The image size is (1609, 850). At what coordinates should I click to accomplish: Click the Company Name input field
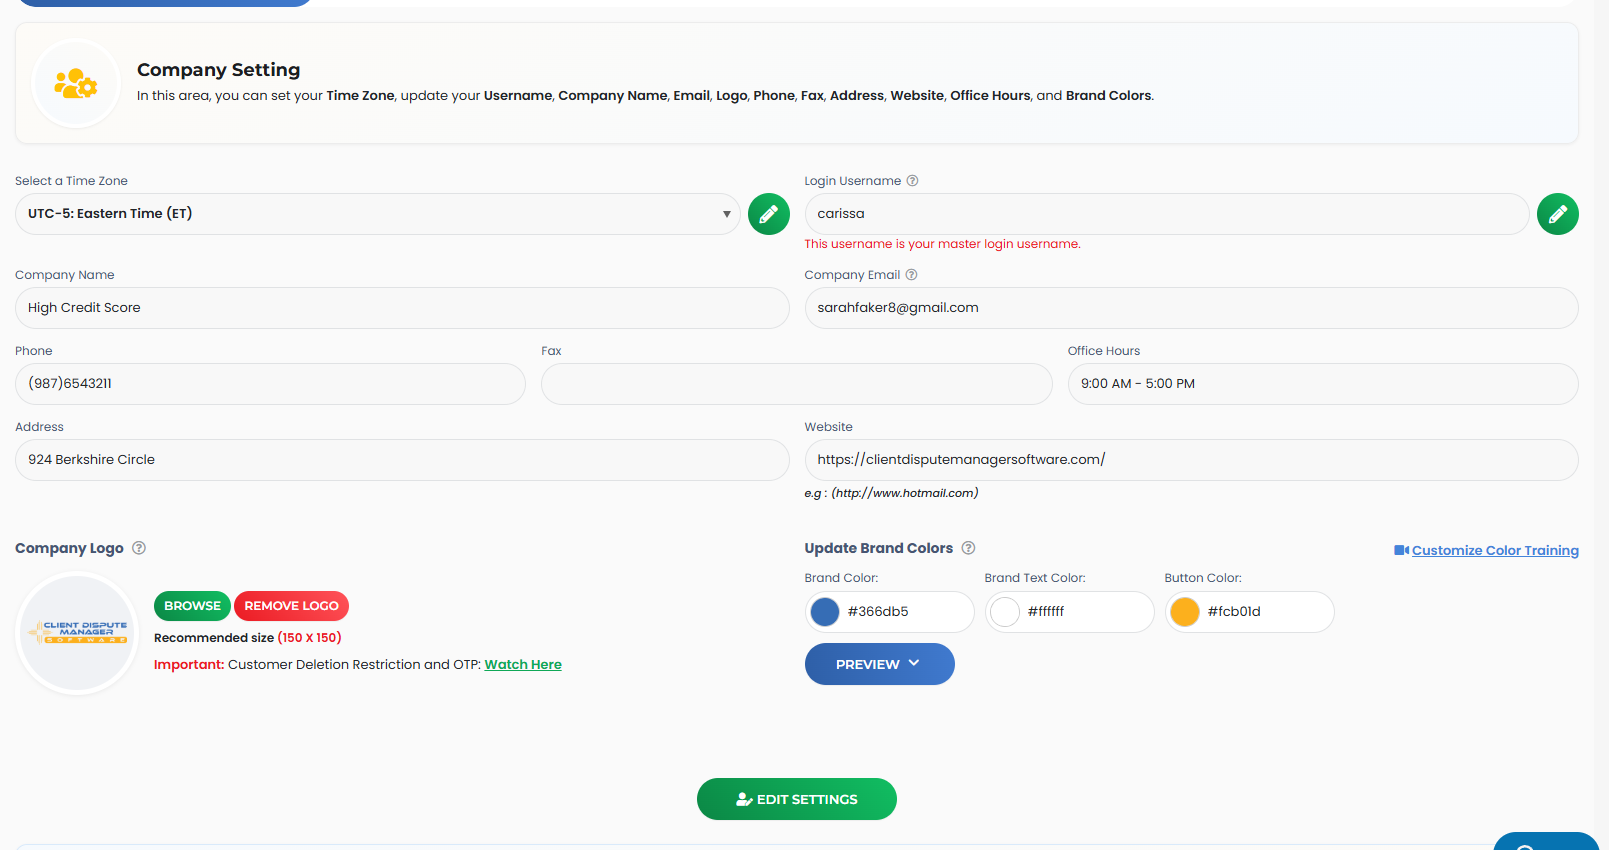[402, 308]
